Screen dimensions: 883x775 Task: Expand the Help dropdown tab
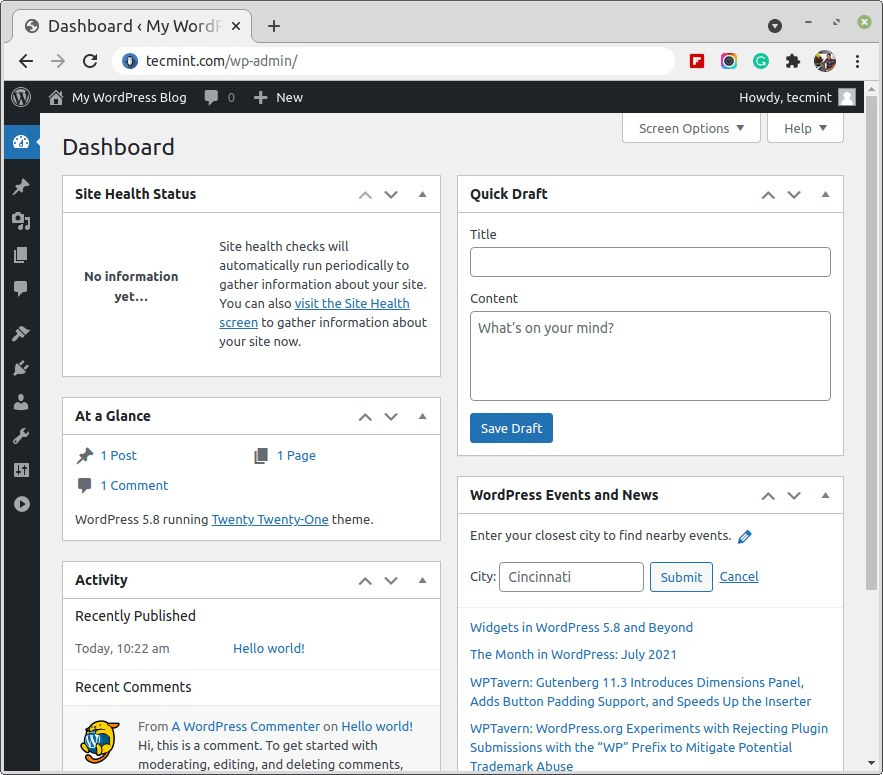tap(805, 128)
